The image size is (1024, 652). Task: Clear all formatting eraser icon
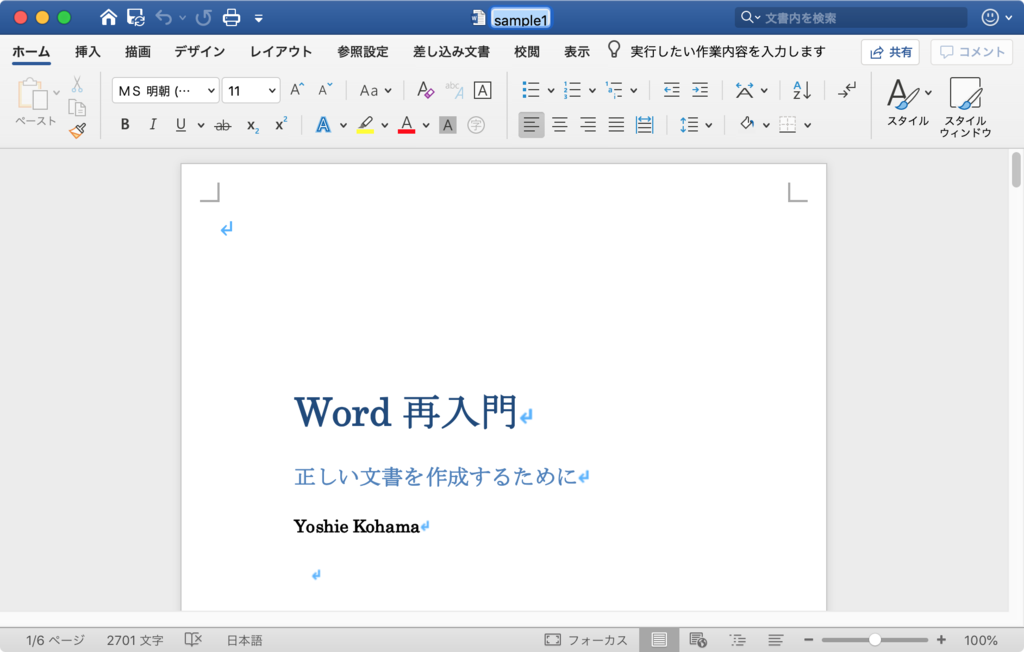[x=425, y=90]
